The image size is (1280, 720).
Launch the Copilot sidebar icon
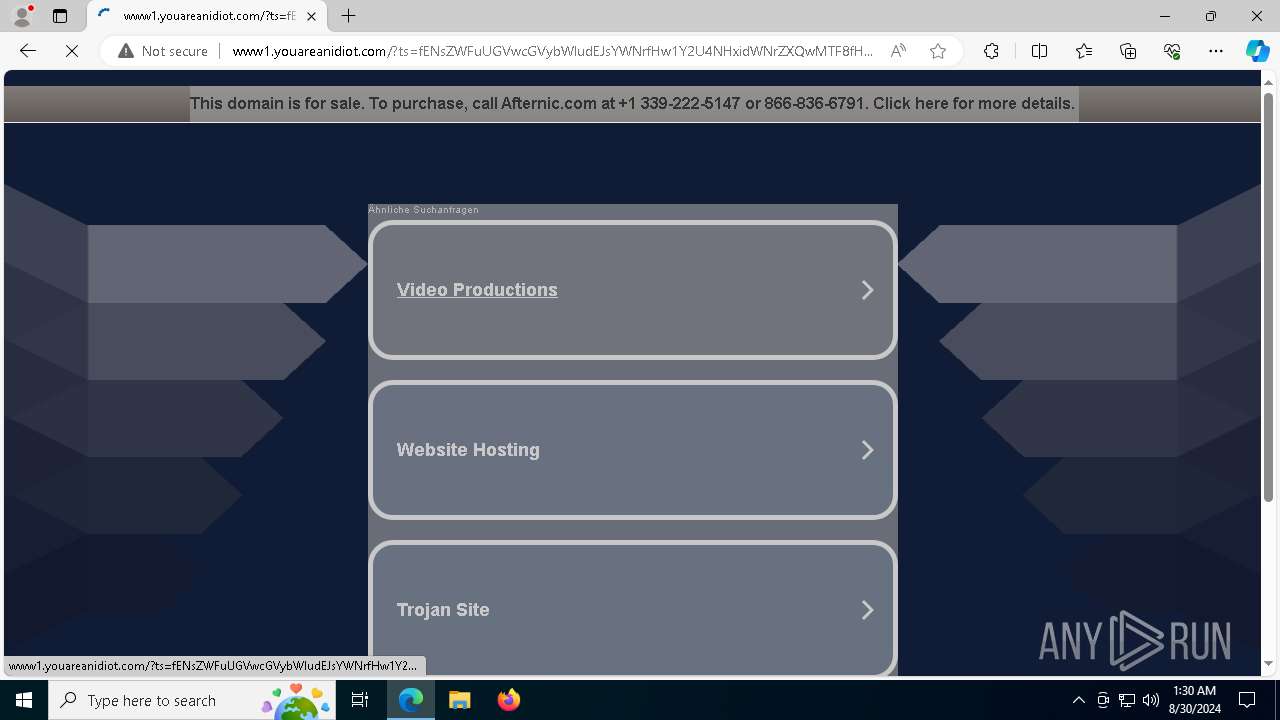pyautogui.click(x=1257, y=51)
